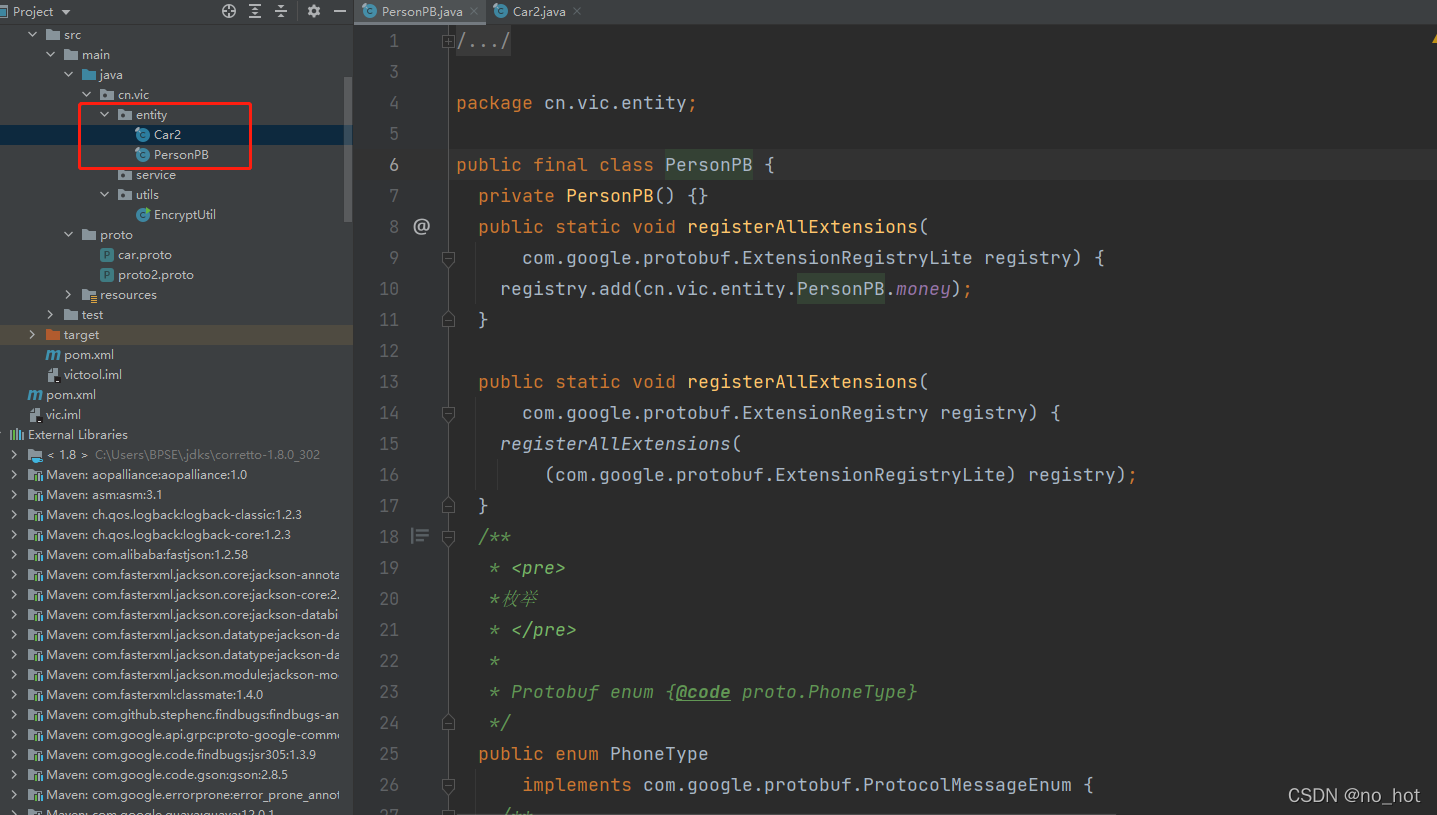Click the doc render gutter icon at line 18
The height and width of the screenshot is (815, 1437).
421,537
